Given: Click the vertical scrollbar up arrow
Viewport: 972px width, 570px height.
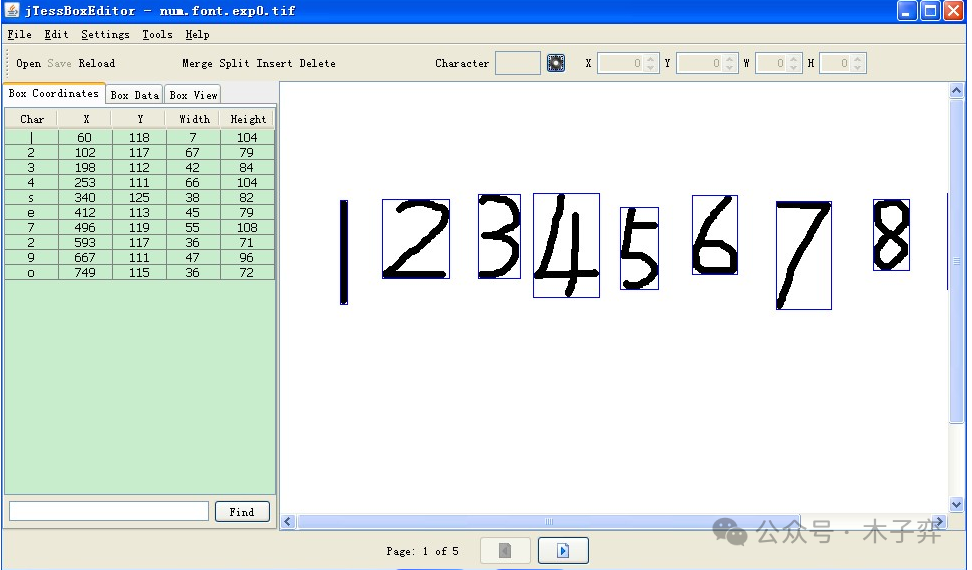Looking at the screenshot, I should (956, 91).
